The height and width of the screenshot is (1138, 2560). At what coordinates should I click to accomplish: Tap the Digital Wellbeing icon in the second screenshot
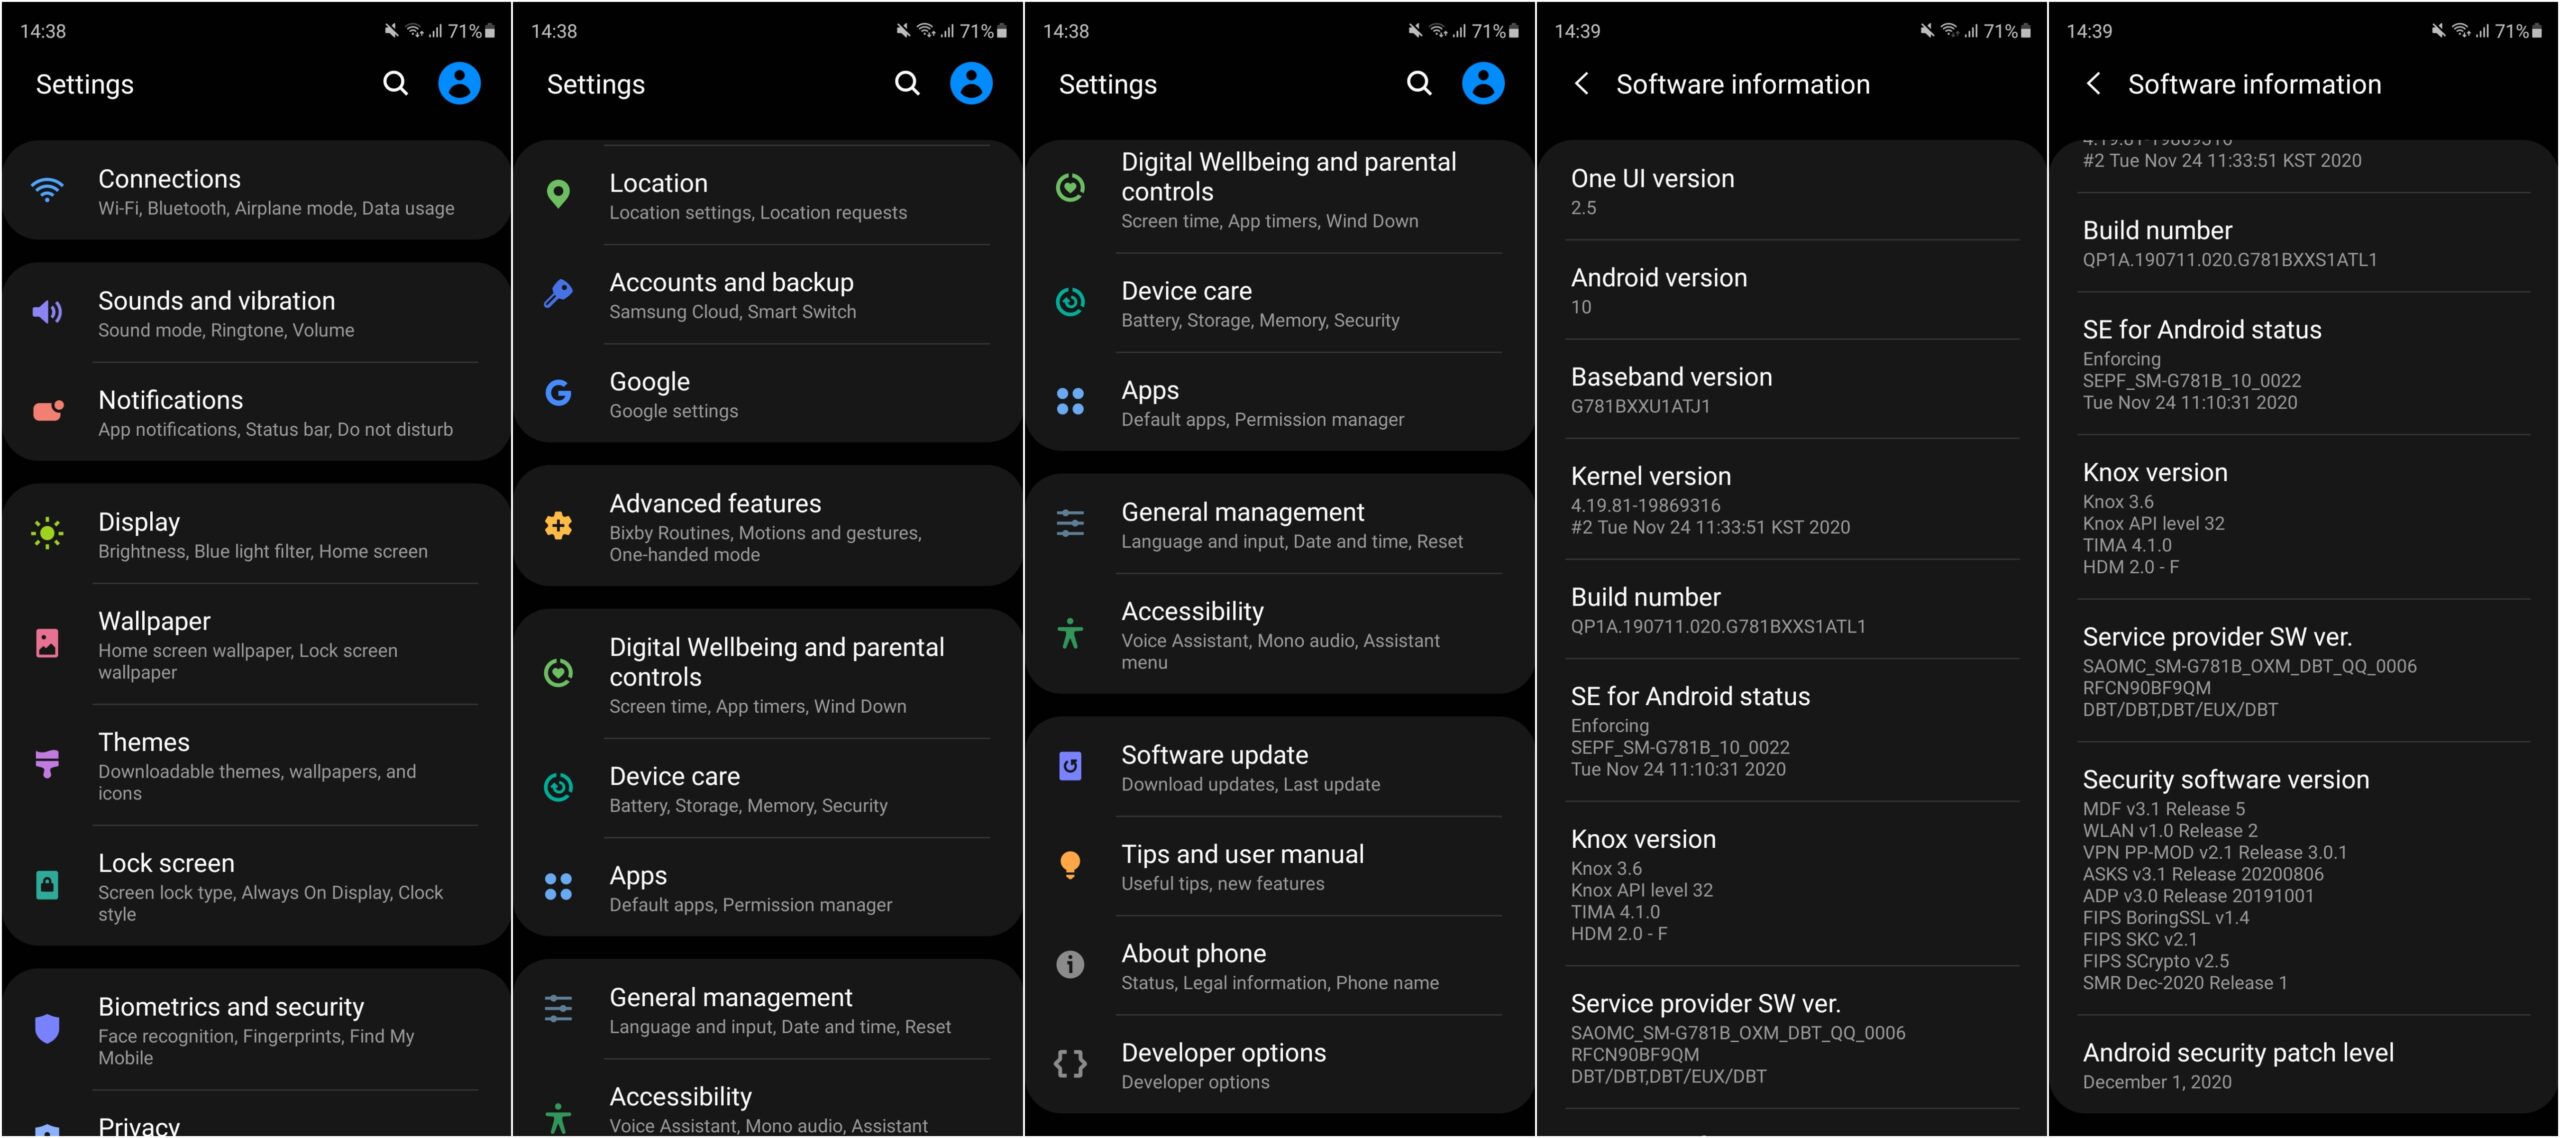(x=559, y=673)
